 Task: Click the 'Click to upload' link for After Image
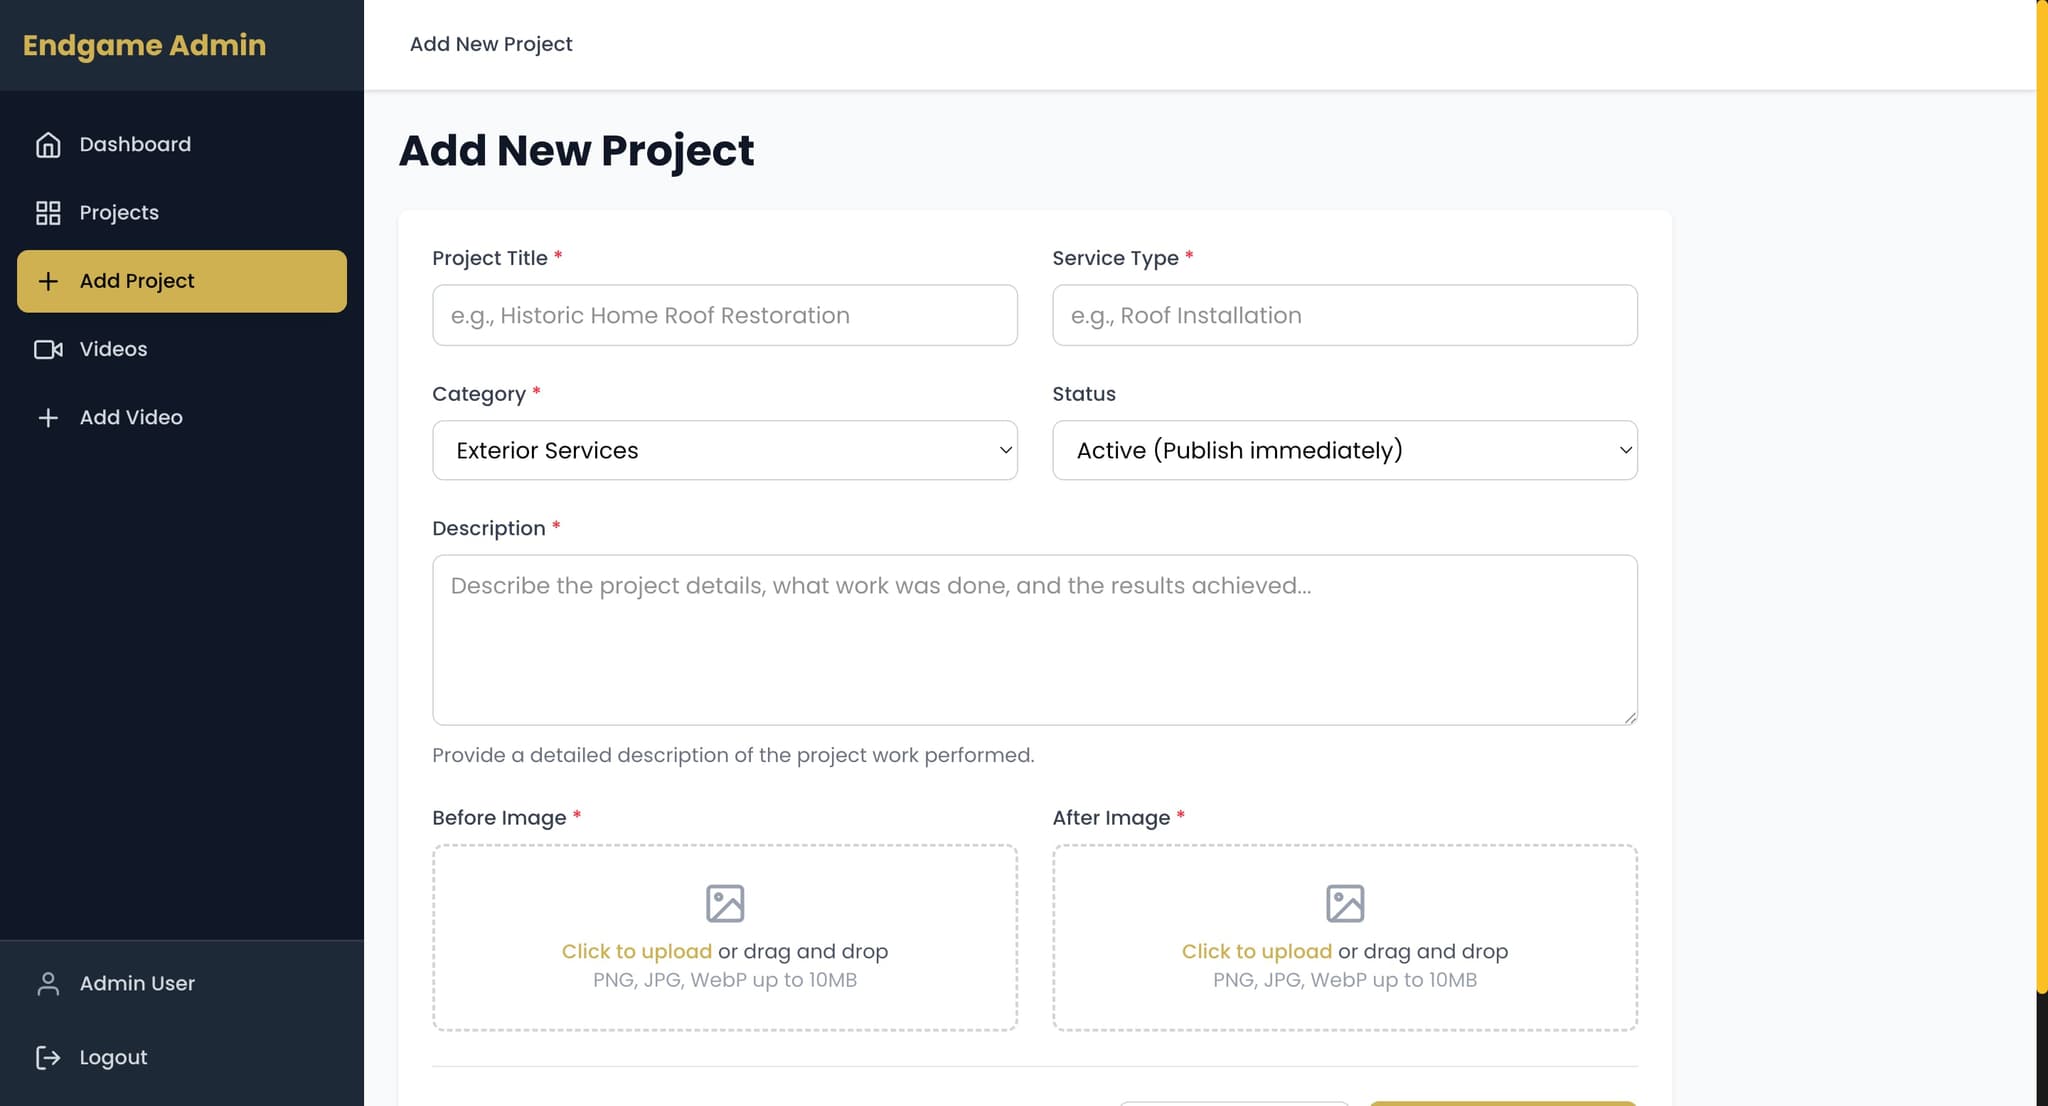click(1256, 951)
